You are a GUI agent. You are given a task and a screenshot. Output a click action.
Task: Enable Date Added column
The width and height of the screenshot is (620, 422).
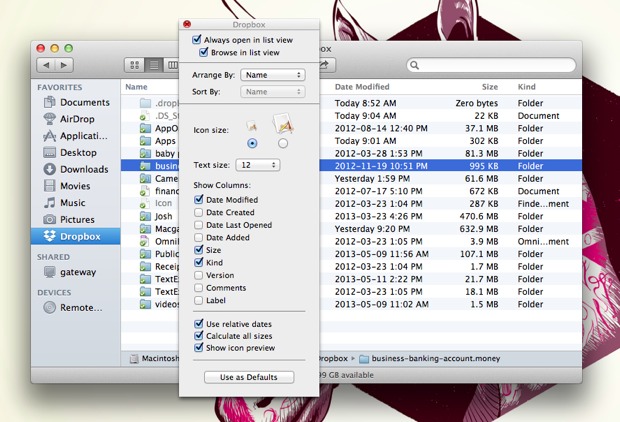coord(198,237)
